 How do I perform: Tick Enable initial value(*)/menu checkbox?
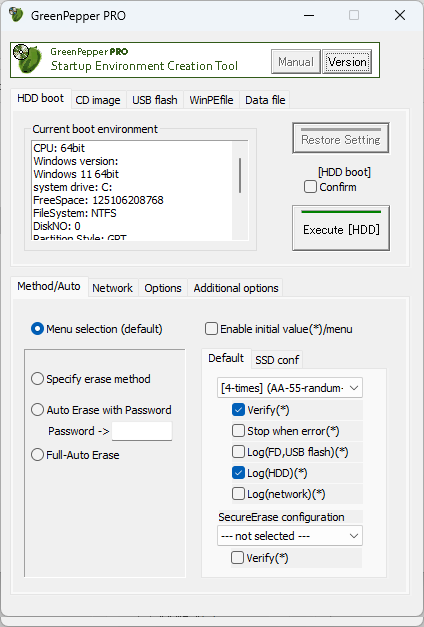211,329
